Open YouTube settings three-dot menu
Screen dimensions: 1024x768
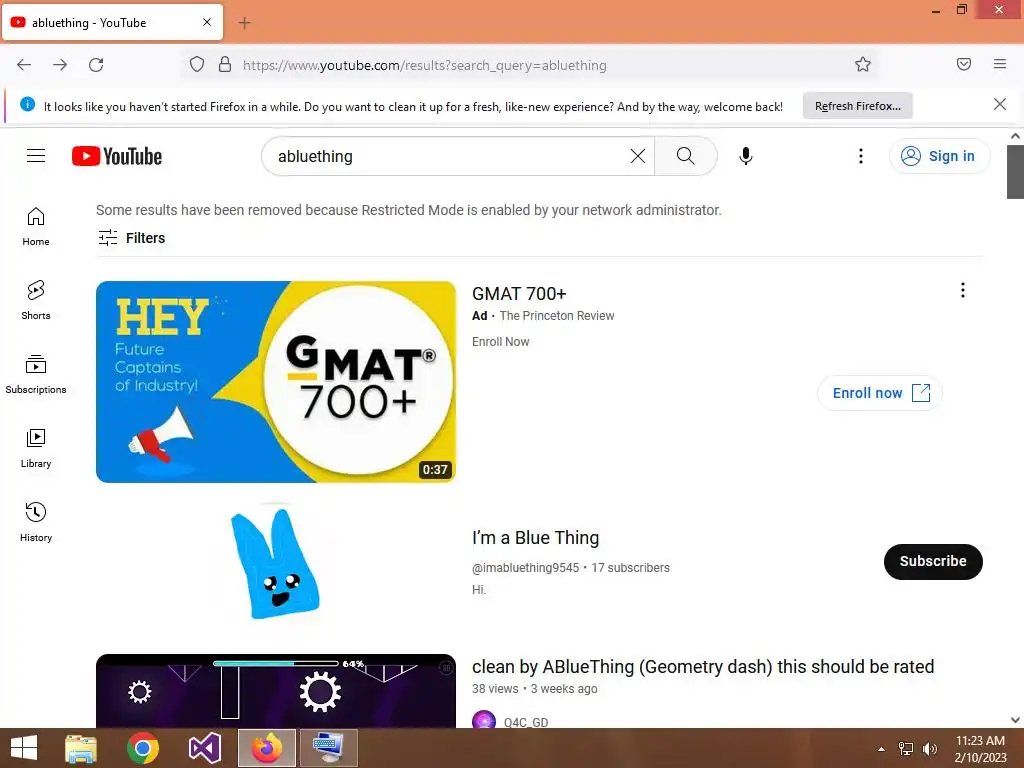pyautogui.click(x=860, y=155)
